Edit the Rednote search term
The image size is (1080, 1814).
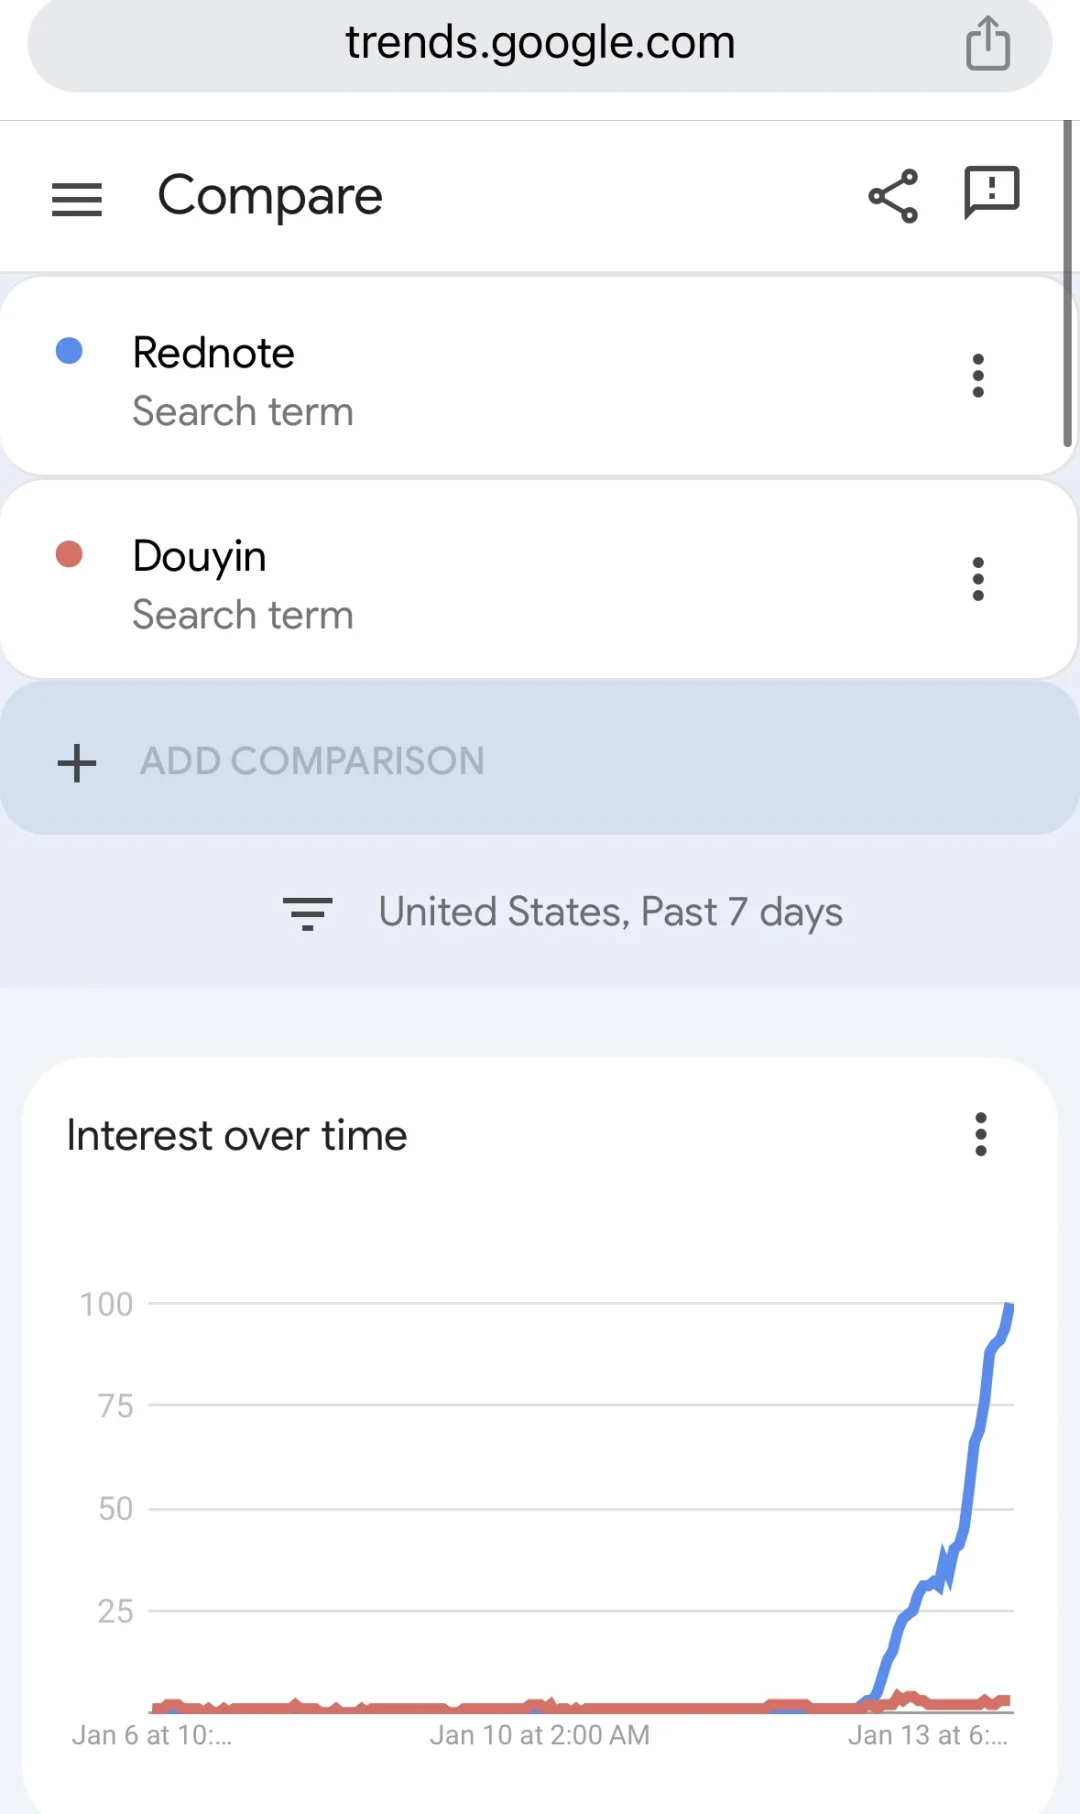(x=214, y=353)
